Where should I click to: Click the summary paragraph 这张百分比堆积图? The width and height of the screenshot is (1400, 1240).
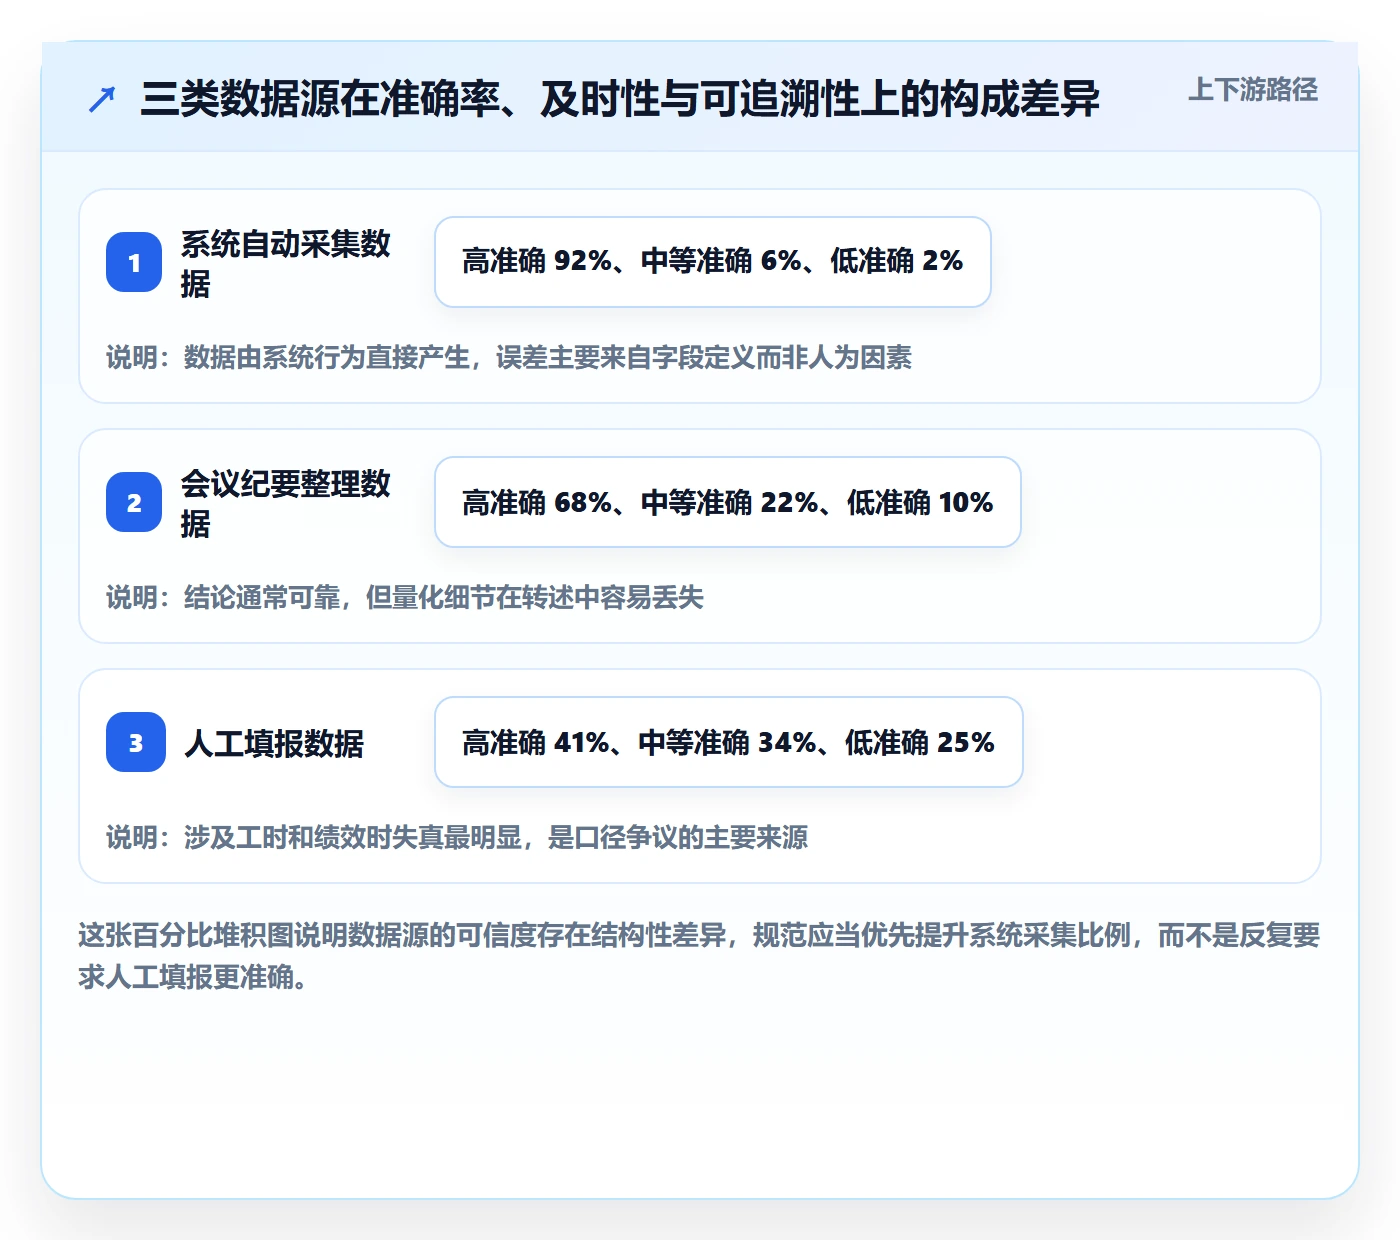pos(700,956)
